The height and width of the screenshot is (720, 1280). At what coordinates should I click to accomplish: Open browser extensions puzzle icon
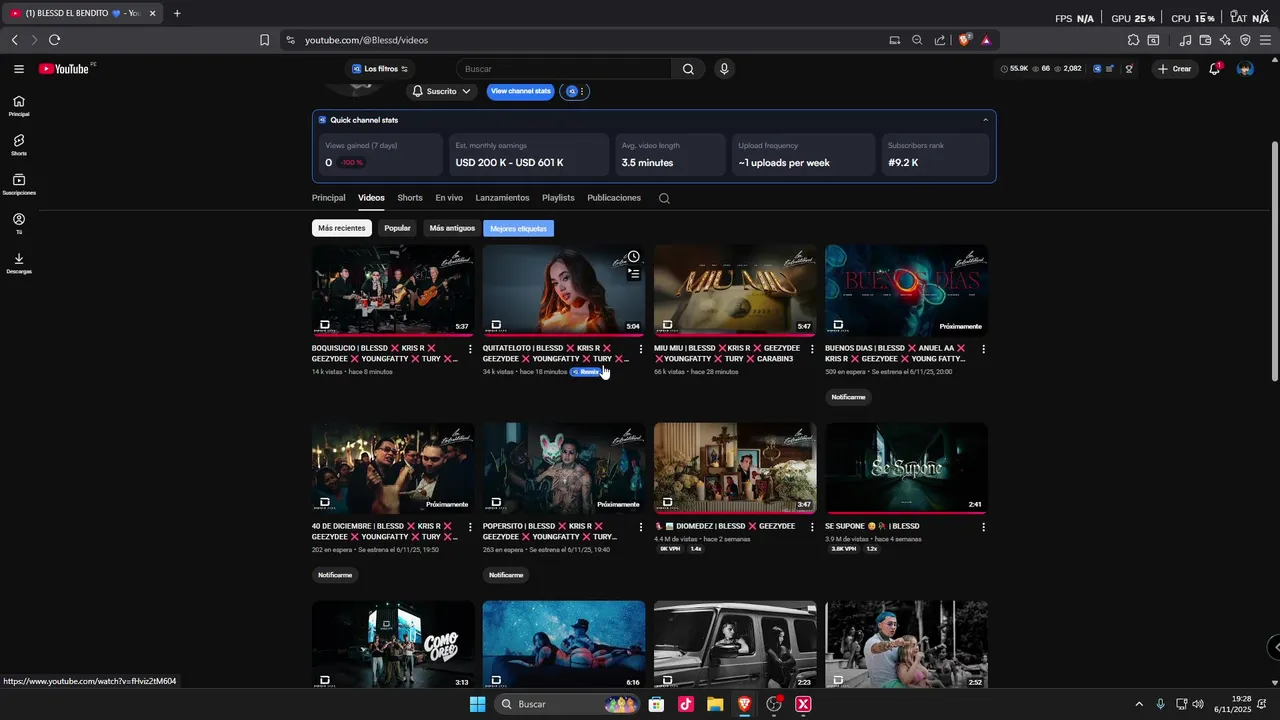1133,40
